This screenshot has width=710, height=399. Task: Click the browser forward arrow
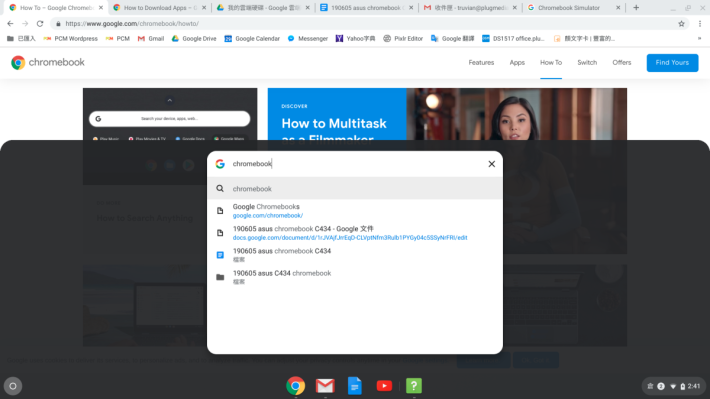pyautogui.click(x=25, y=24)
